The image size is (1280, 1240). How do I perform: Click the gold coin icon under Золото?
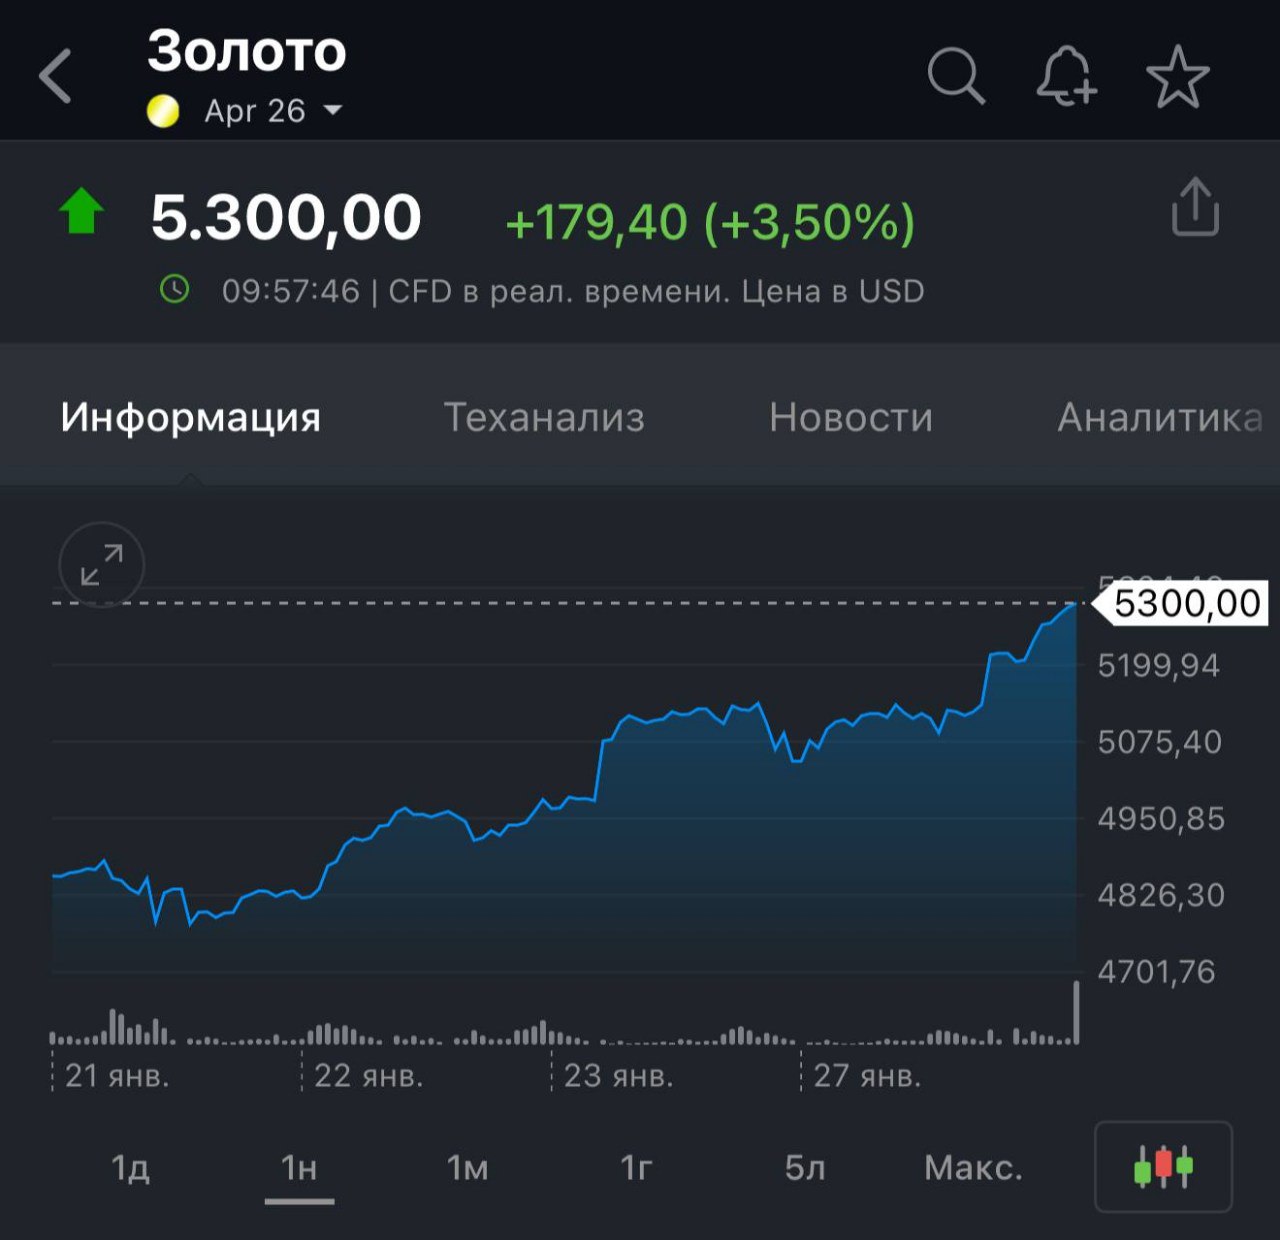(x=162, y=110)
